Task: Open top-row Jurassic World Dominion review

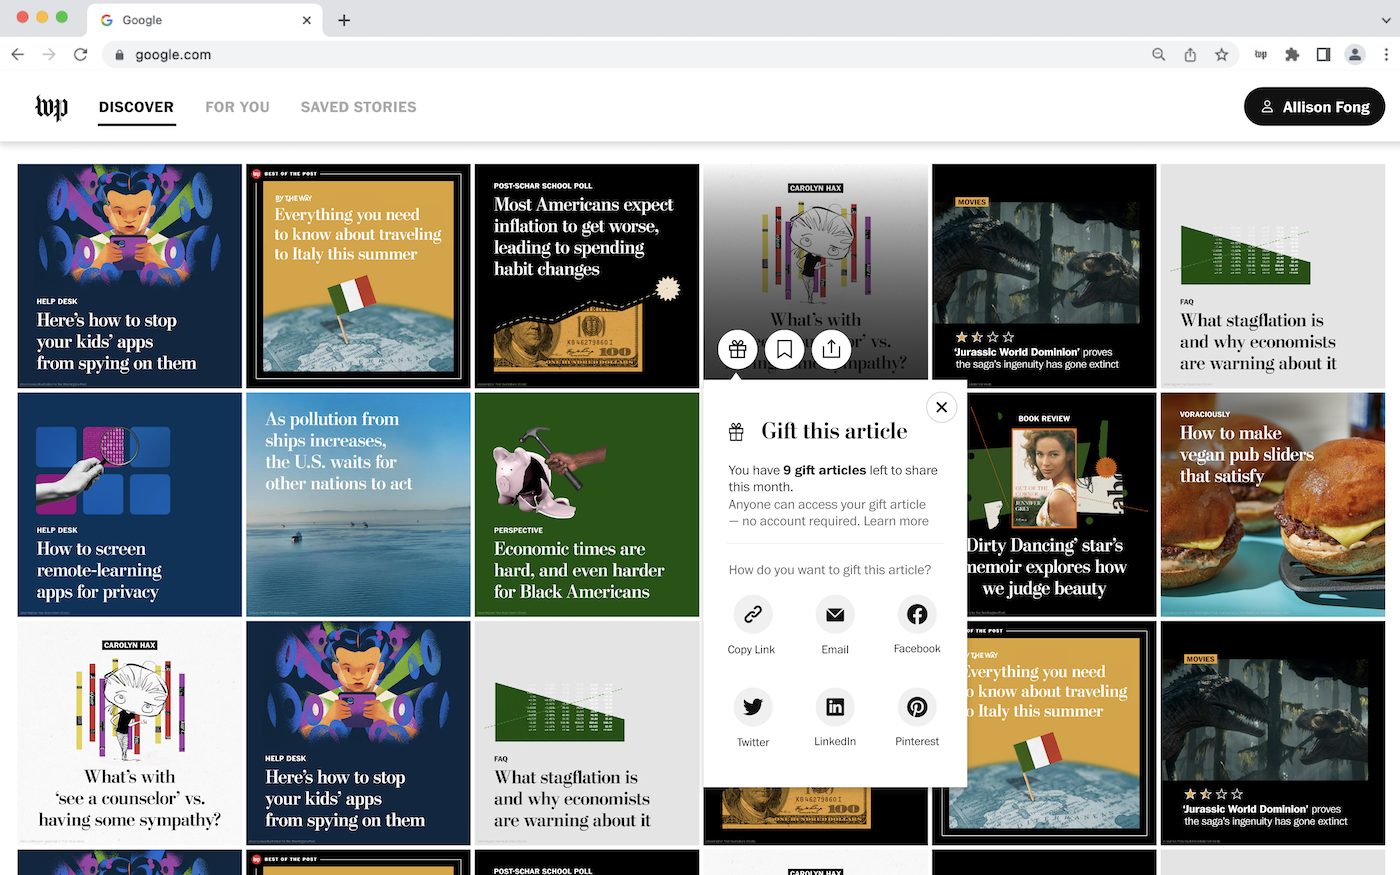Action: coord(1044,276)
